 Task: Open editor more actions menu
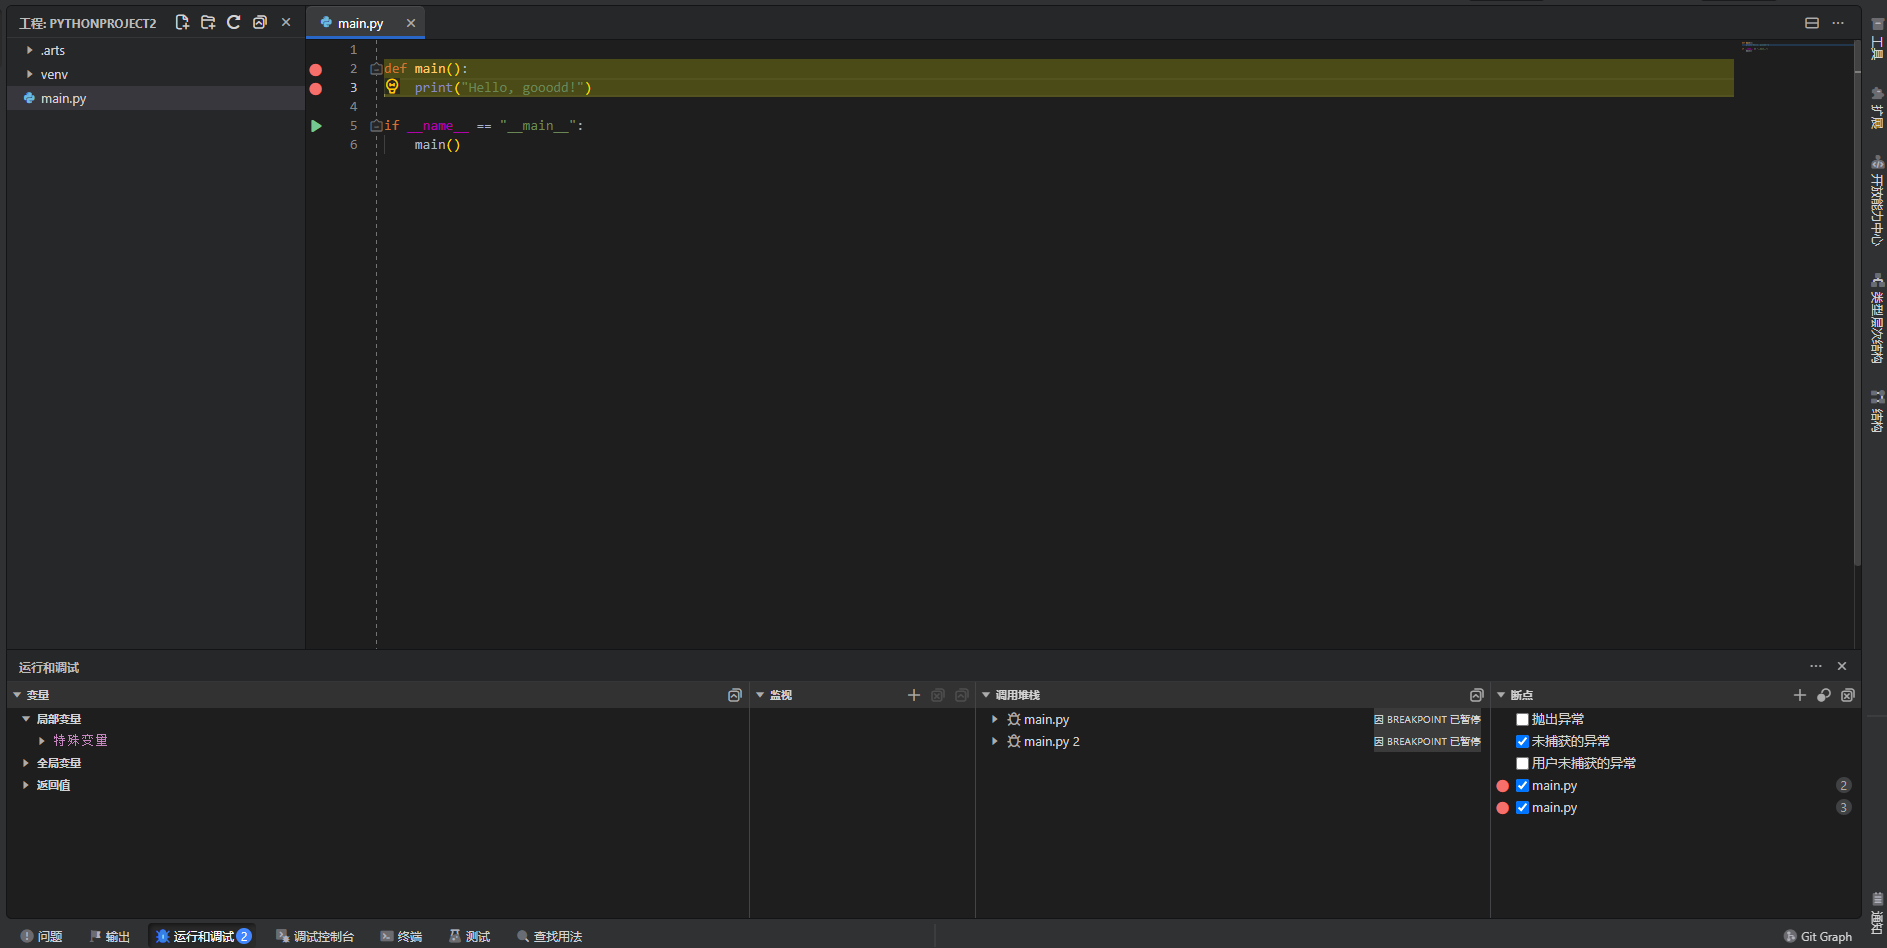point(1838,23)
